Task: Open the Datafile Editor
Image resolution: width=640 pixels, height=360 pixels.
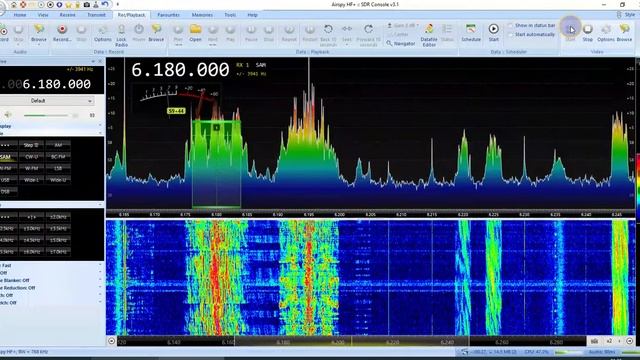Action: tap(429, 35)
